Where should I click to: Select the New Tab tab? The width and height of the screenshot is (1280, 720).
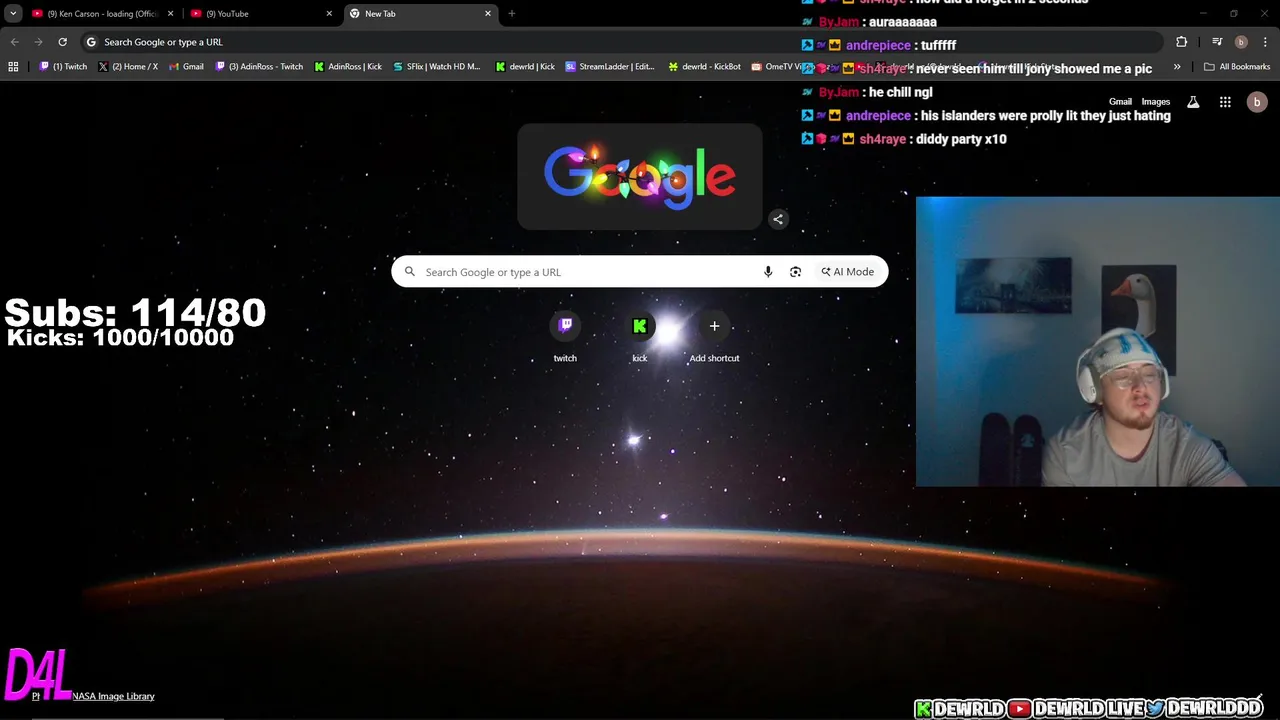420,14
